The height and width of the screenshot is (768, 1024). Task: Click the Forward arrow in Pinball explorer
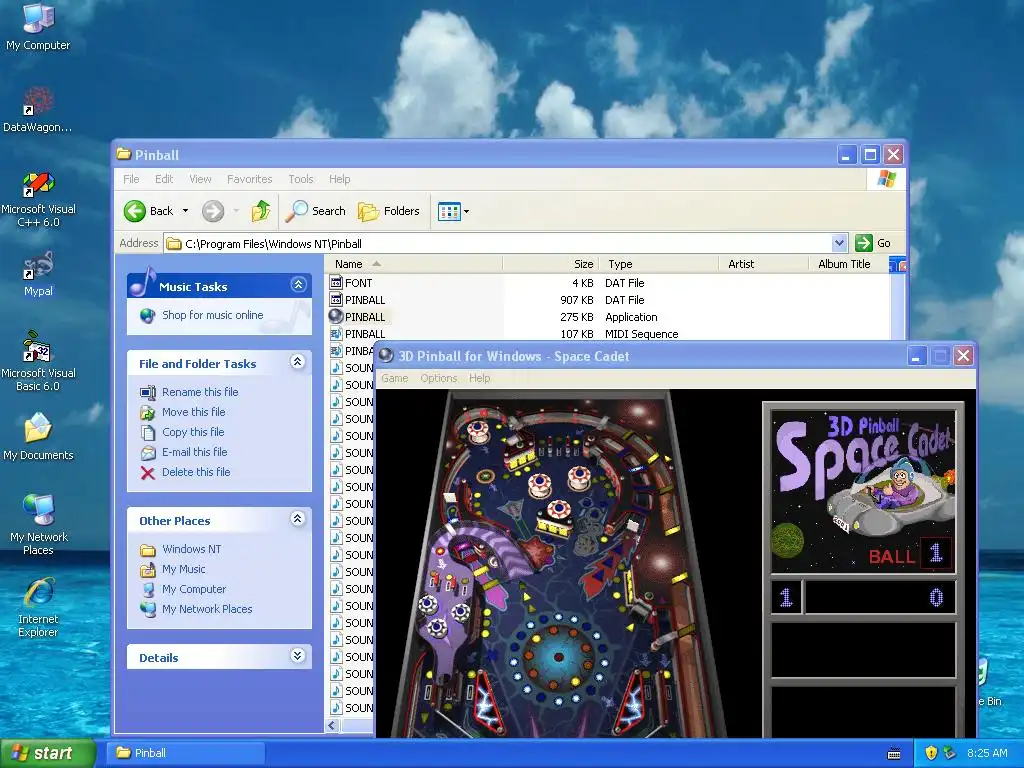point(213,211)
